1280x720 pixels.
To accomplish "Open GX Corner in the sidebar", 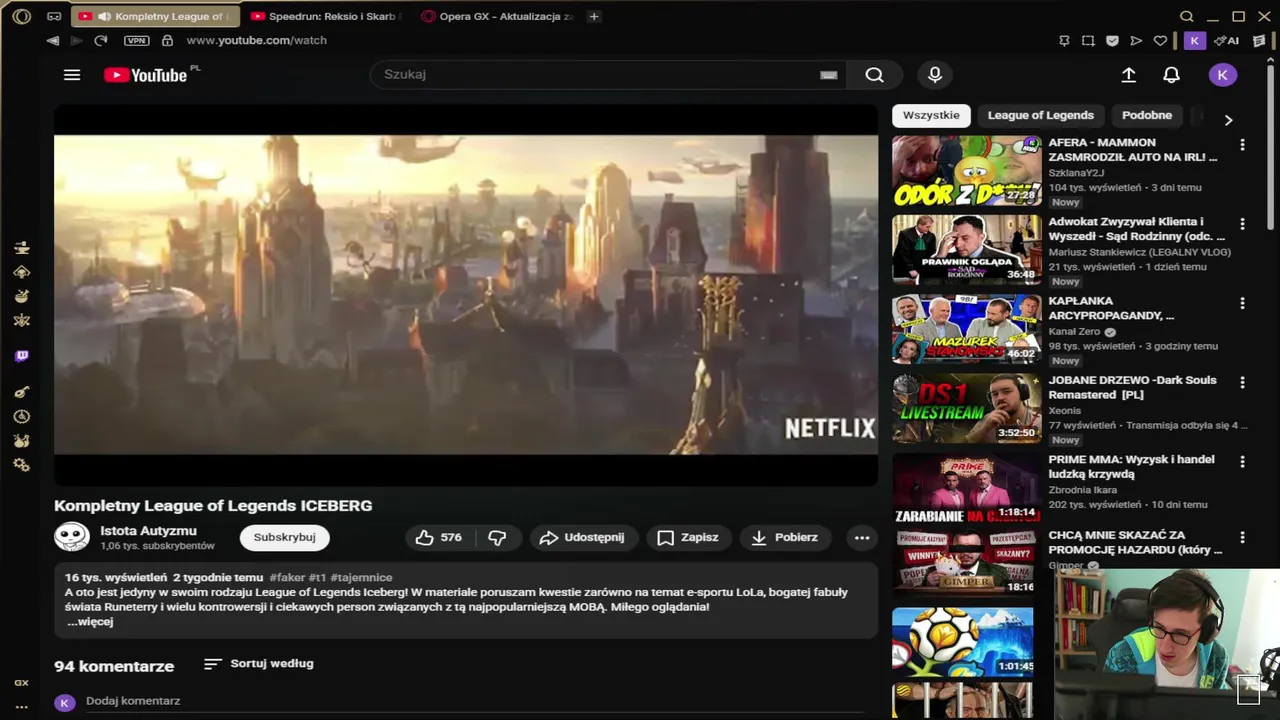I will (21, 683).
